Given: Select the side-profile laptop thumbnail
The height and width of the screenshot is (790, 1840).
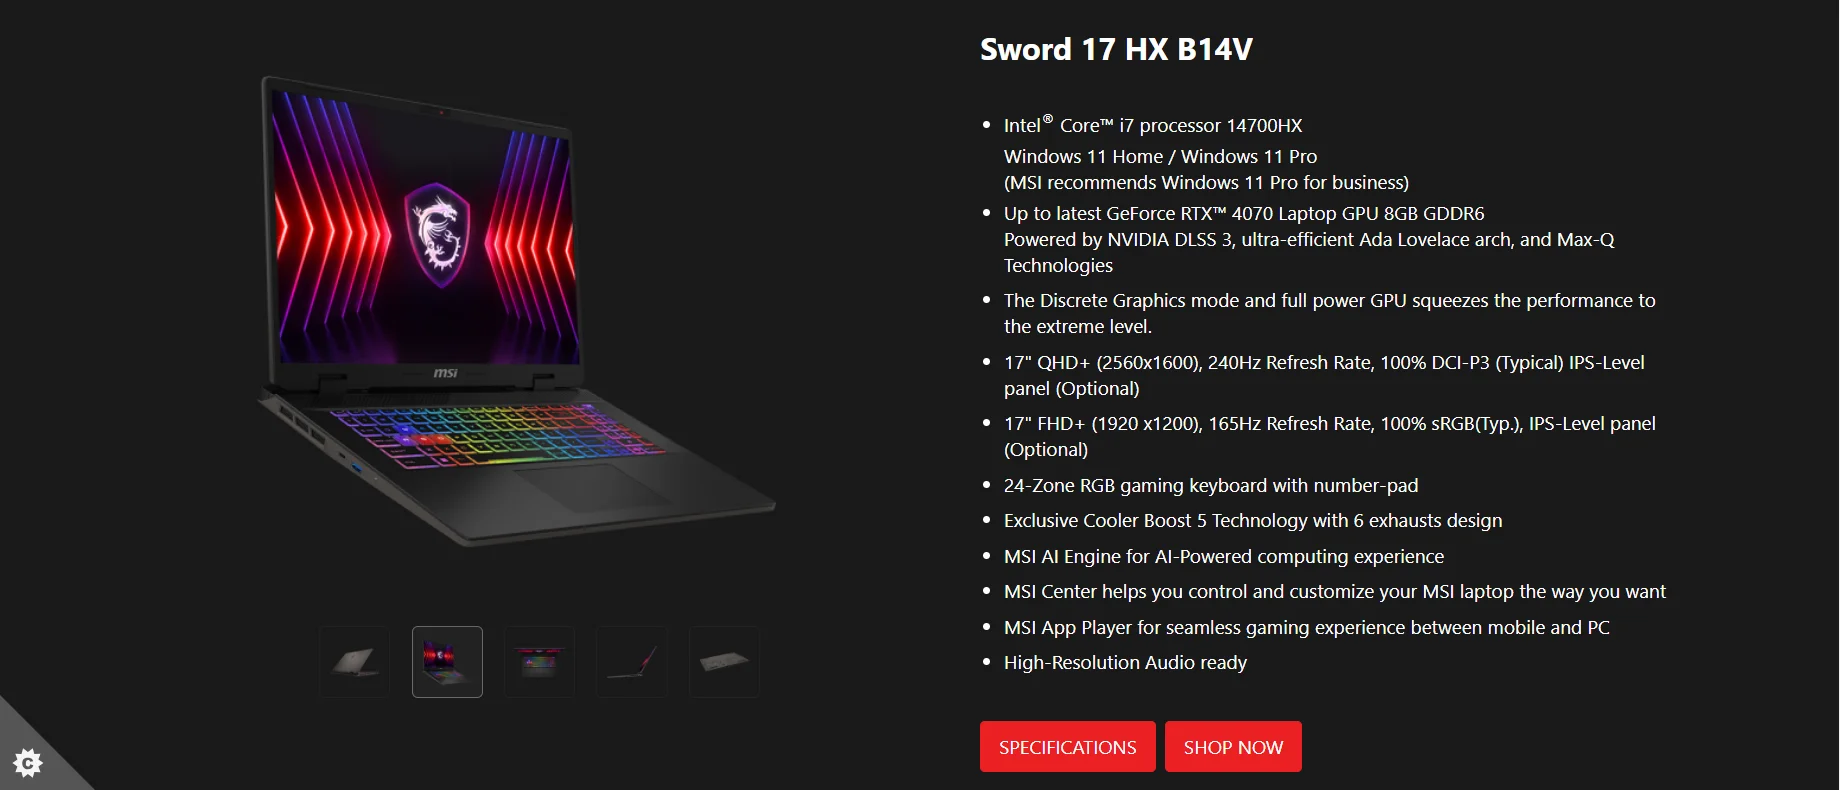Looking at the screenshot, I should (x=632, y=662).
